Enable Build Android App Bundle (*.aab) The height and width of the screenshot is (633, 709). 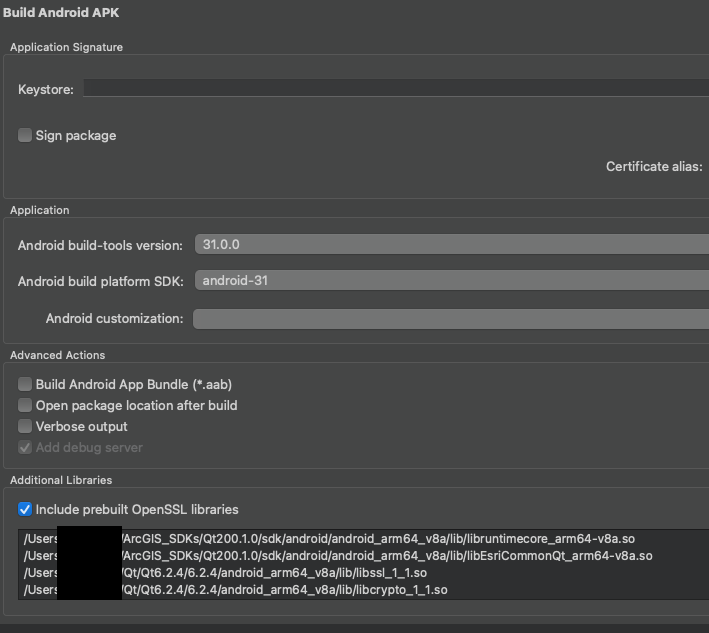click(x=25, y=384)
